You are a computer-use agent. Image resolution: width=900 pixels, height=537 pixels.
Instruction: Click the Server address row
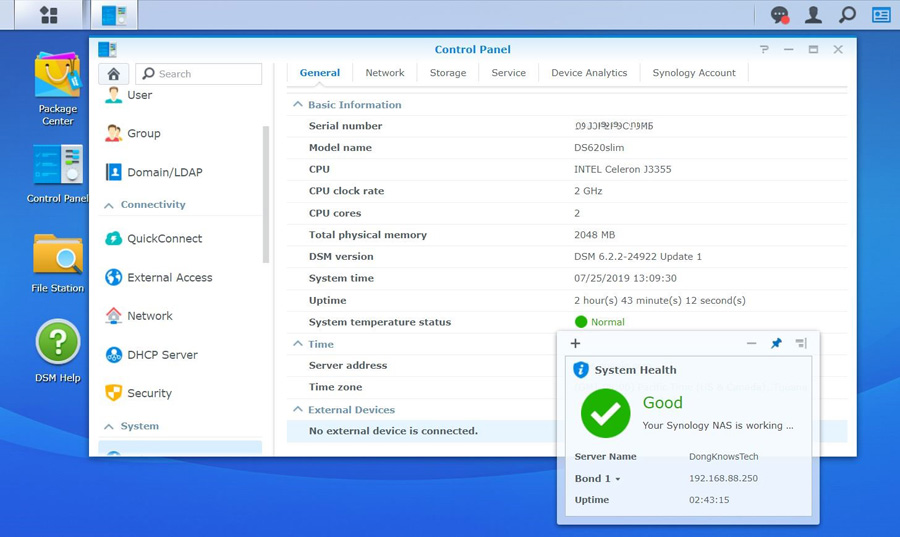click(567, 365)
